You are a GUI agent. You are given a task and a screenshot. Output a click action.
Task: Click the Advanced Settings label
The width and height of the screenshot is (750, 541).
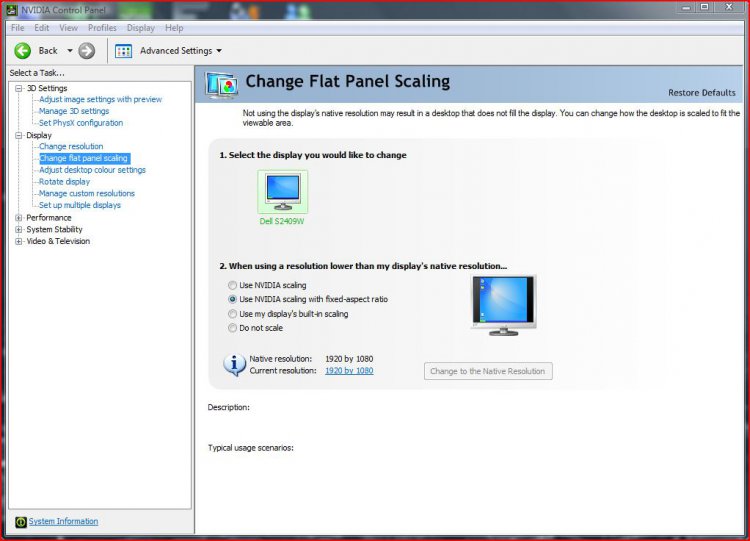coord(176,51)
